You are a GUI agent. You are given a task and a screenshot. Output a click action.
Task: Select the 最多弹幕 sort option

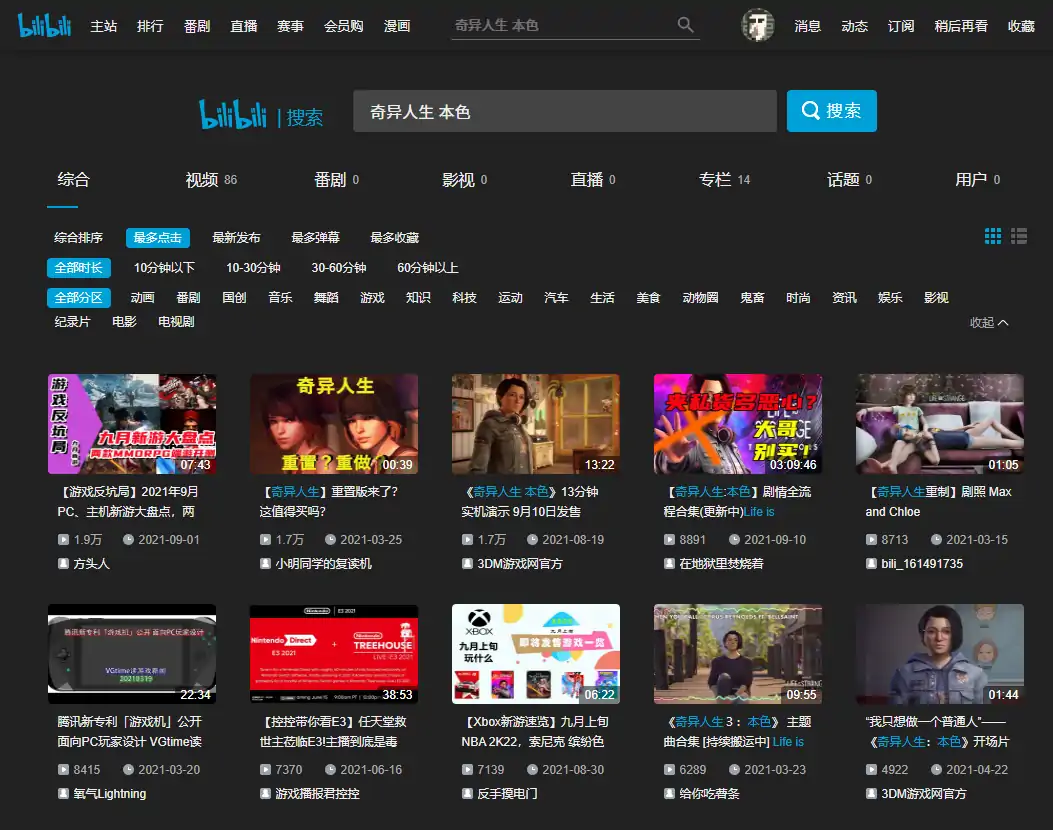pos(316,238)
